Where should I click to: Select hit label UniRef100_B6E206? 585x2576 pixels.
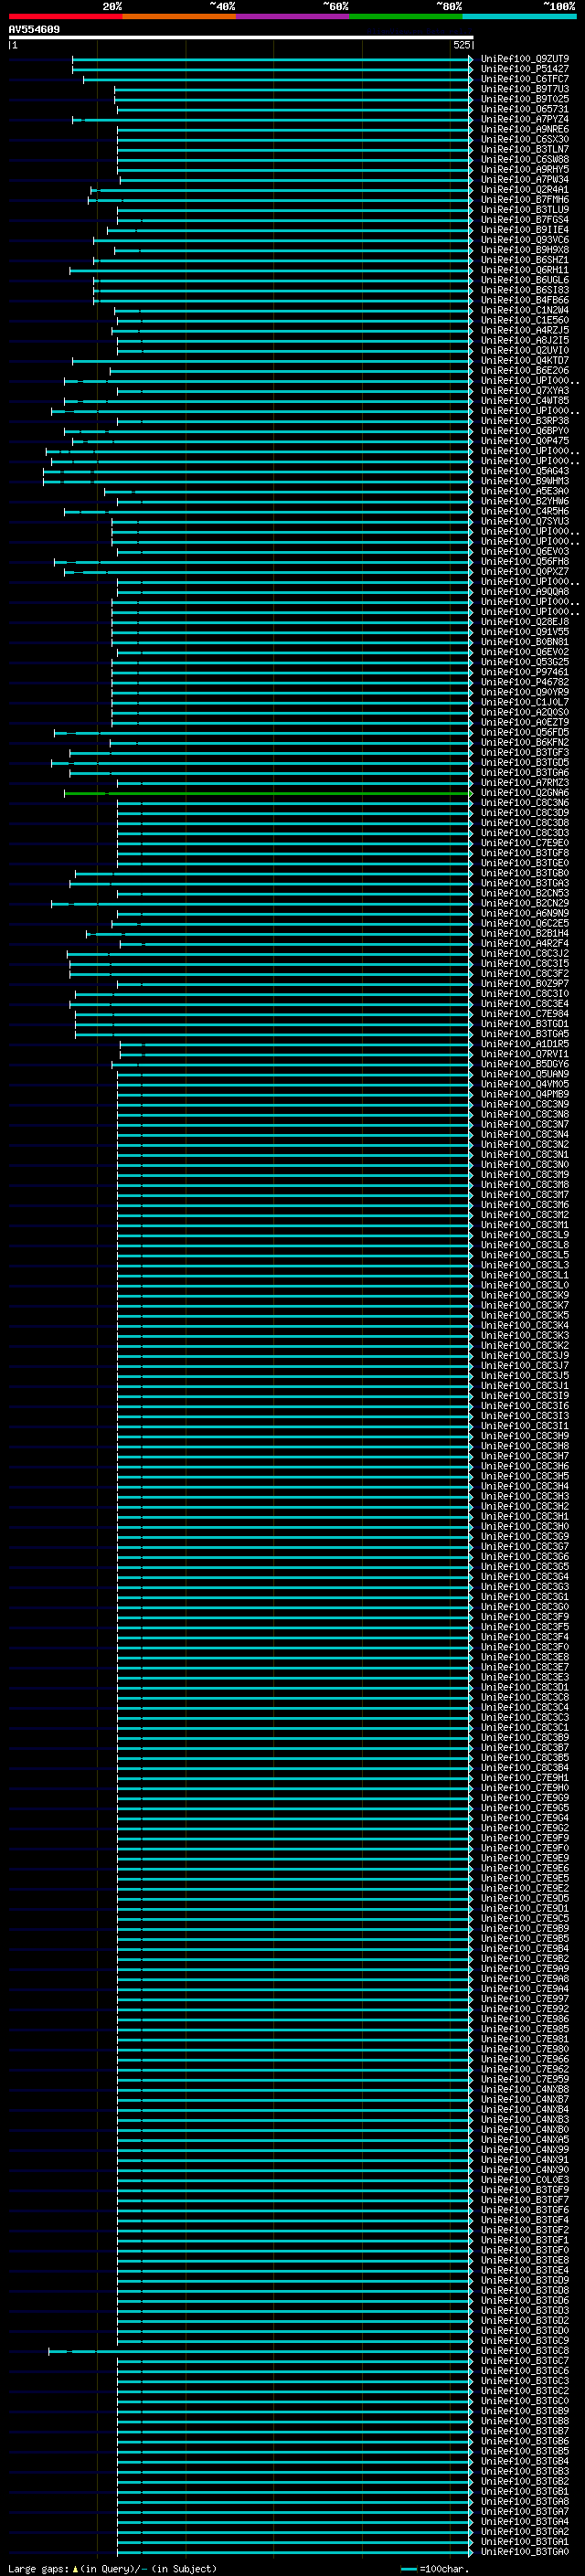coord(525,371)
